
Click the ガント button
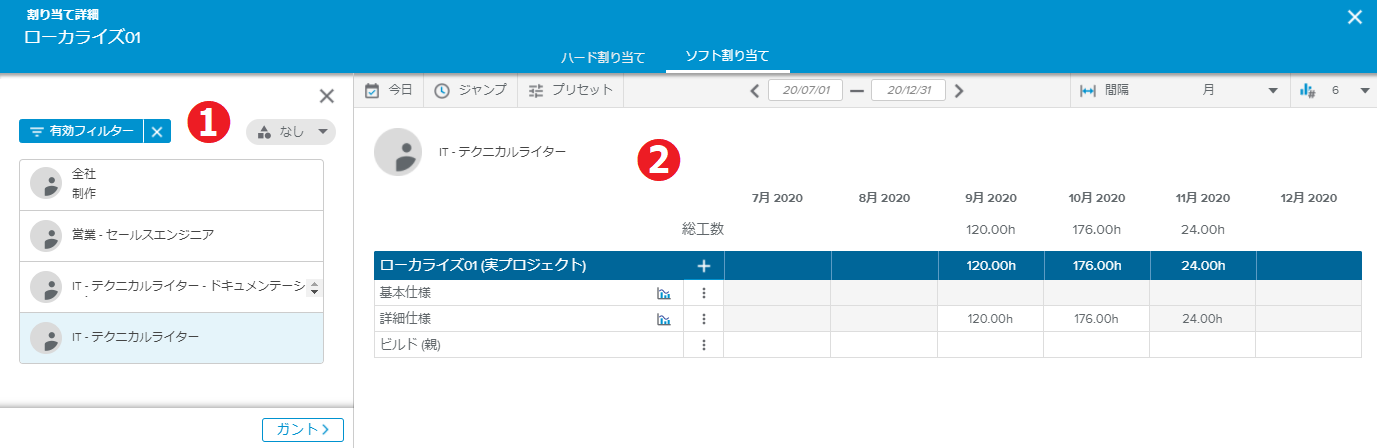[303, 430]
